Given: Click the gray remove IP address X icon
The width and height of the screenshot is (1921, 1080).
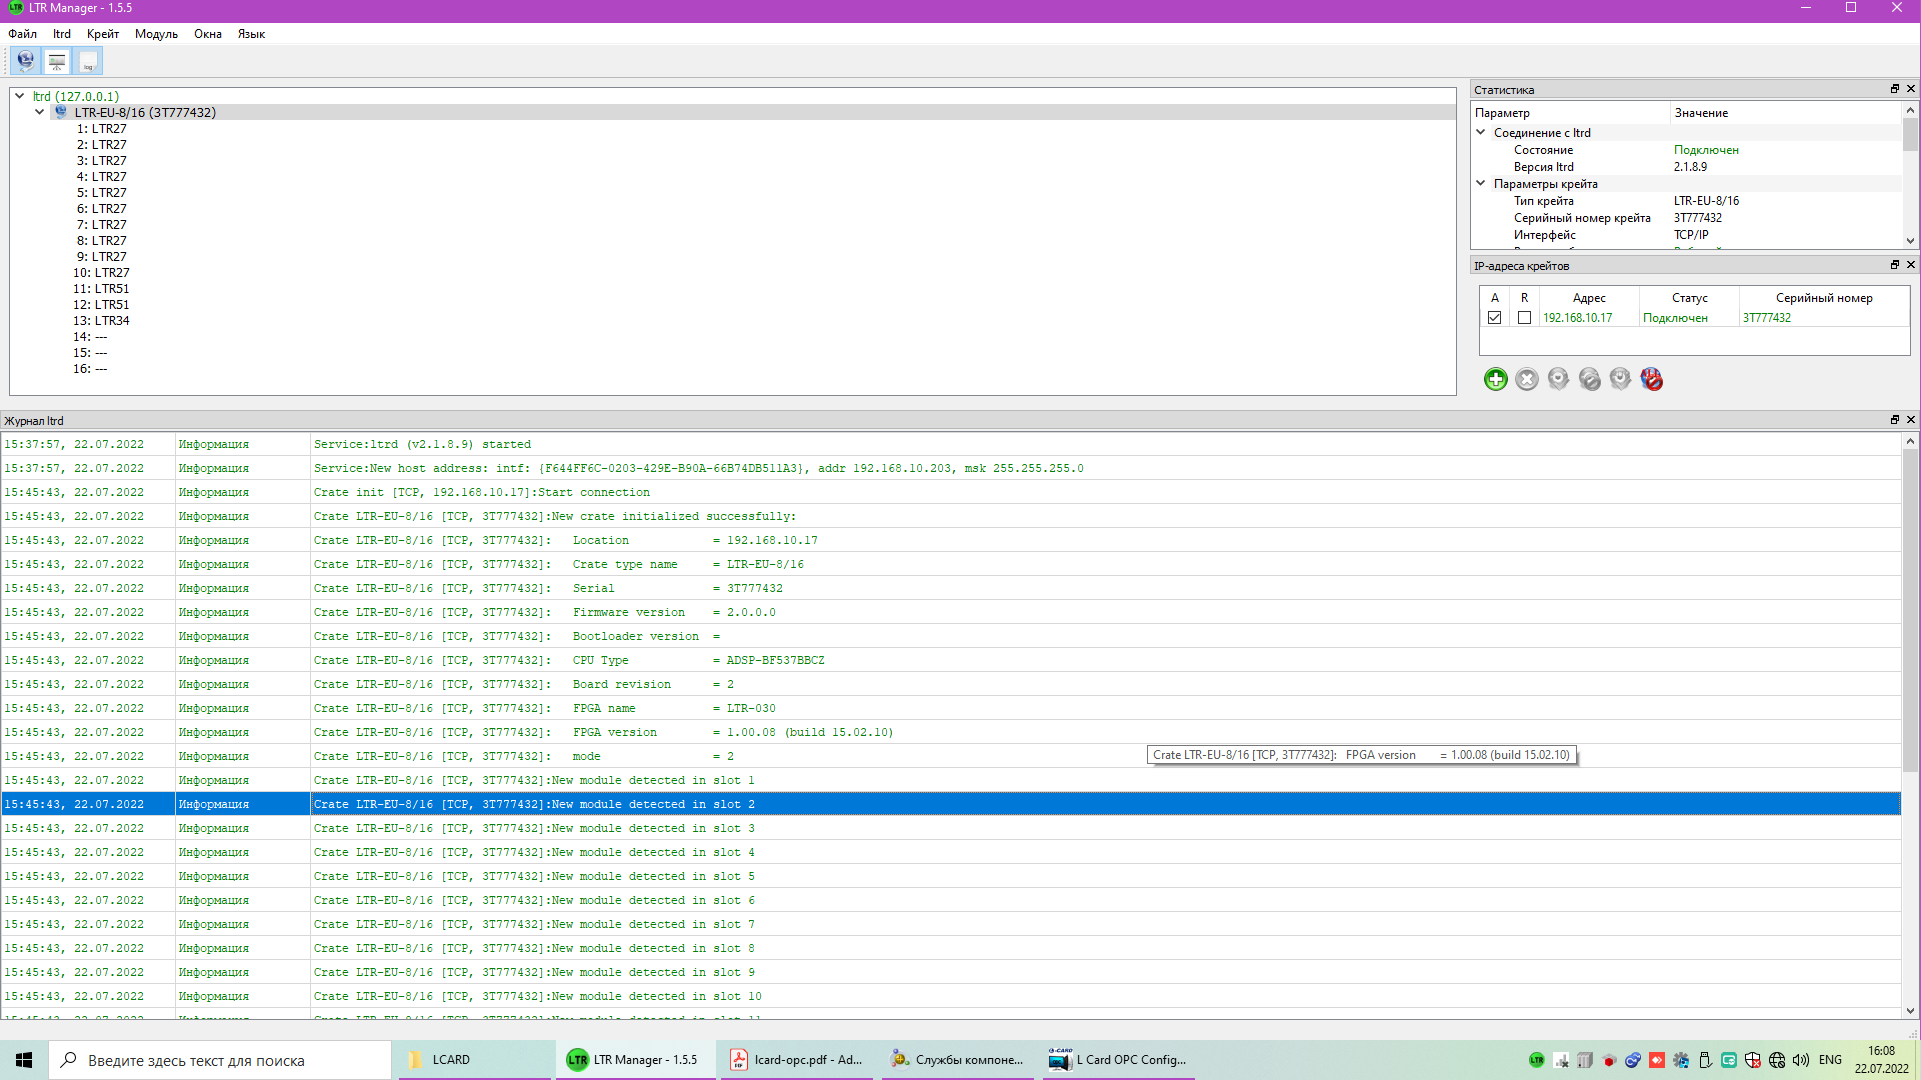Looking at the screenshot, I should (1526, 379).
